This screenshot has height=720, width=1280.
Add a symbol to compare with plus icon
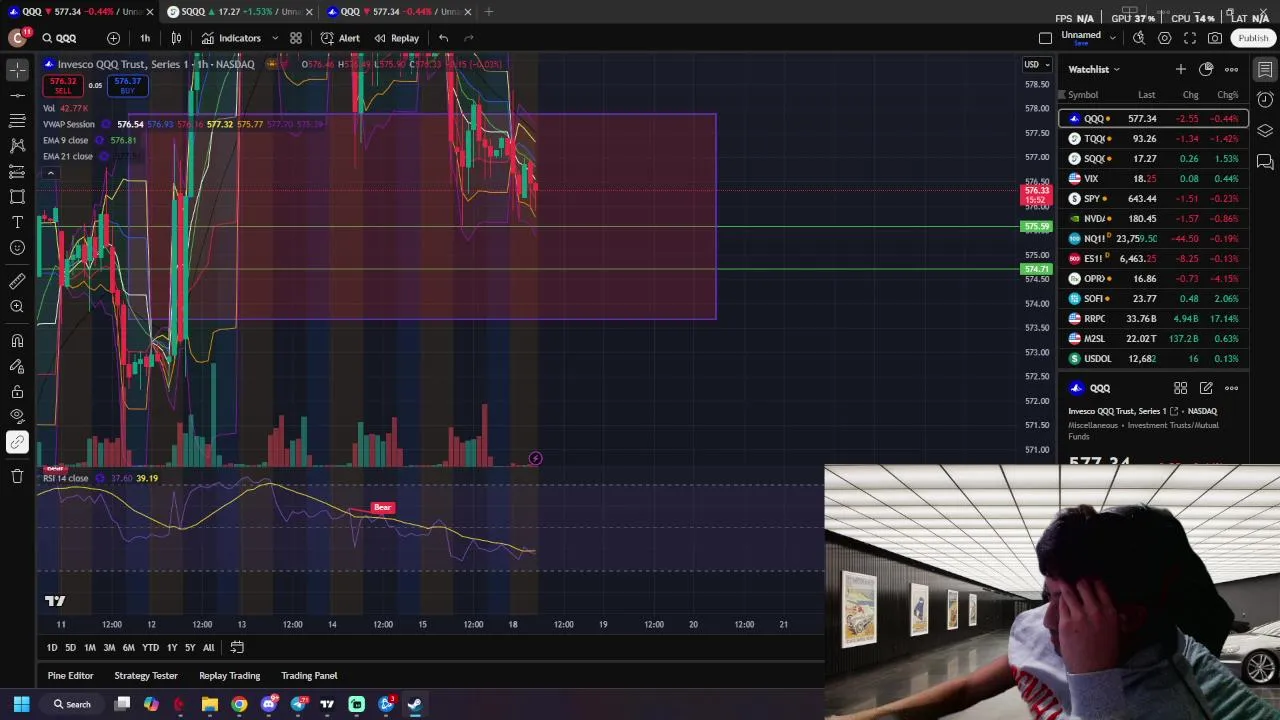(x=113, y=38)
